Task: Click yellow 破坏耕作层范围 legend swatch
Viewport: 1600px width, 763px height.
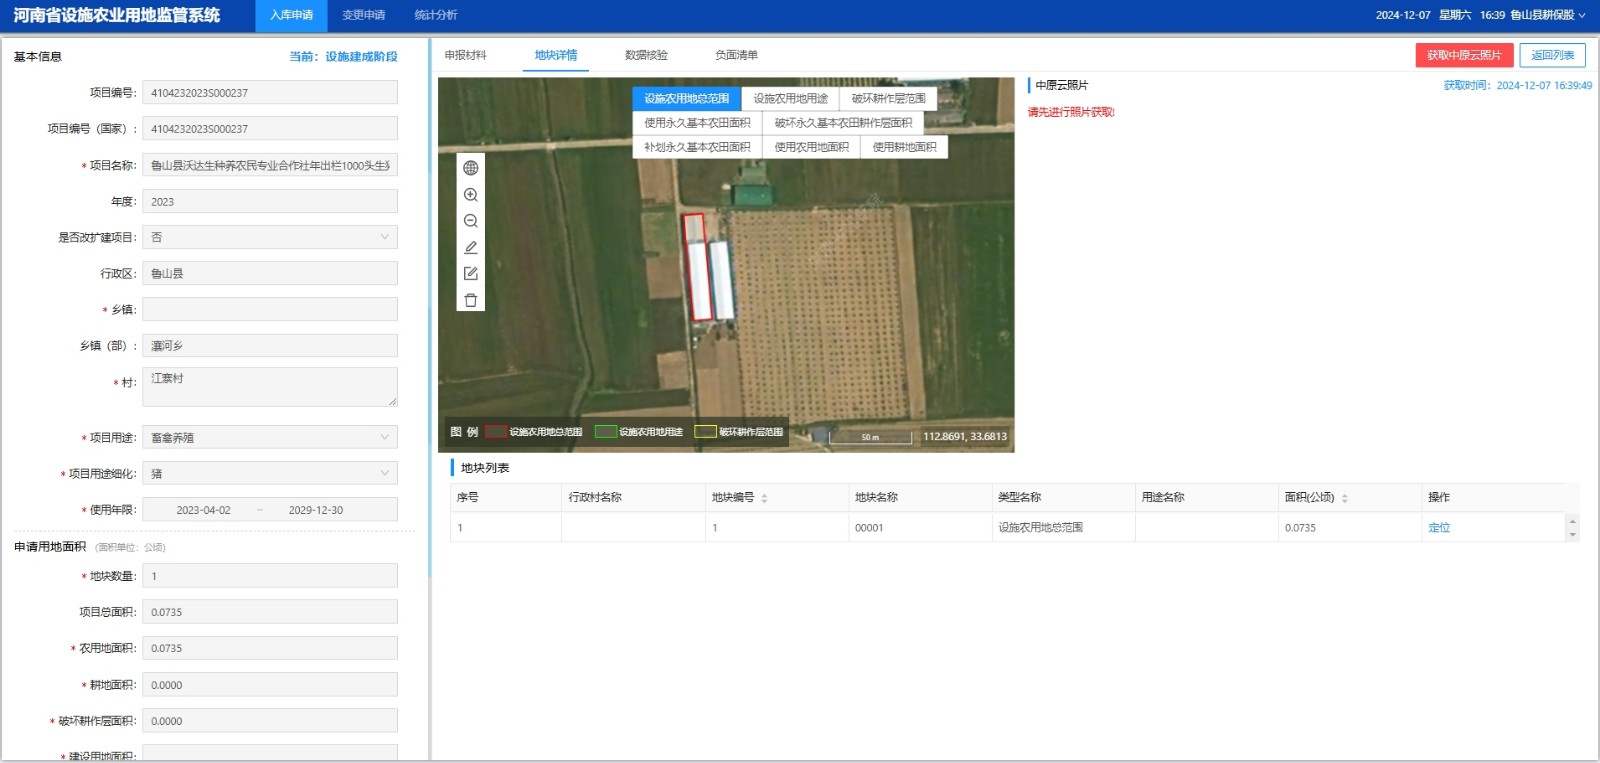Action: pos(705,432)
